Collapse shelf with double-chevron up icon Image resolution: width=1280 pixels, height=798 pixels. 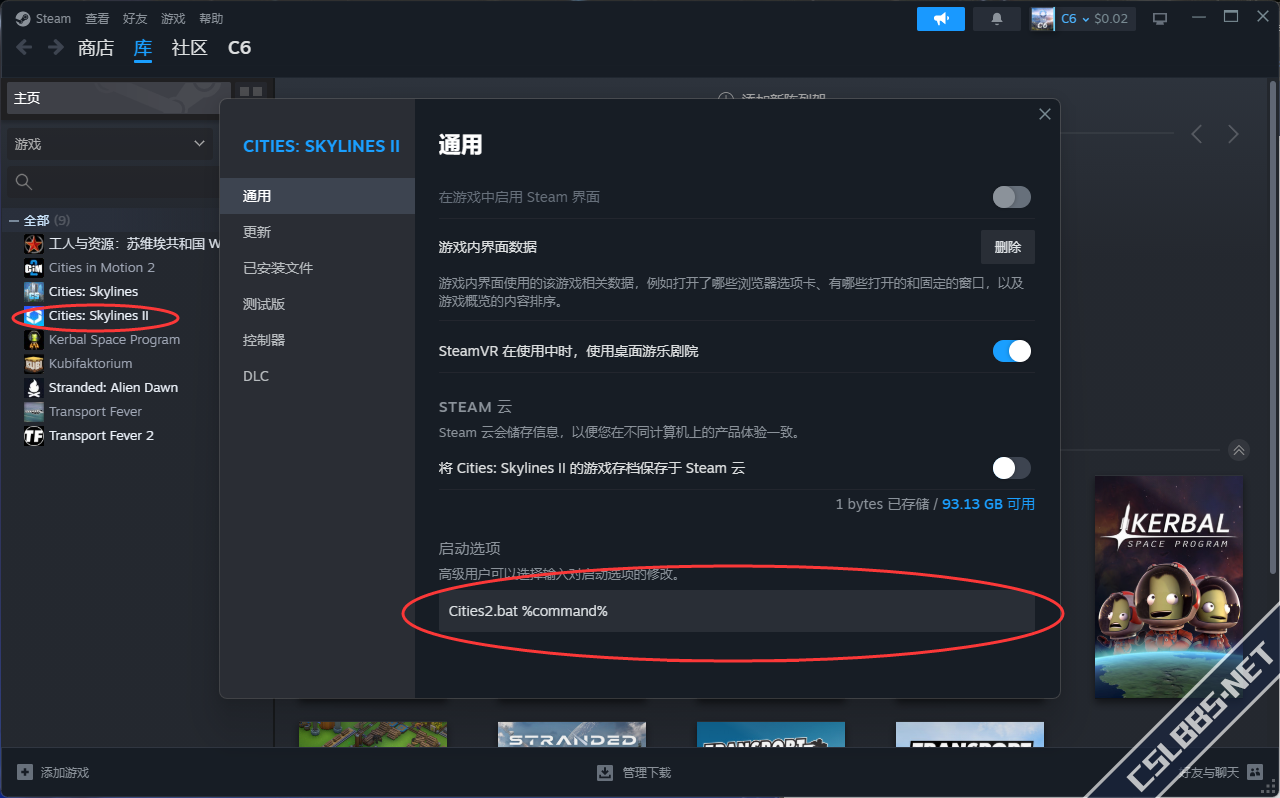click(1239, 450)
